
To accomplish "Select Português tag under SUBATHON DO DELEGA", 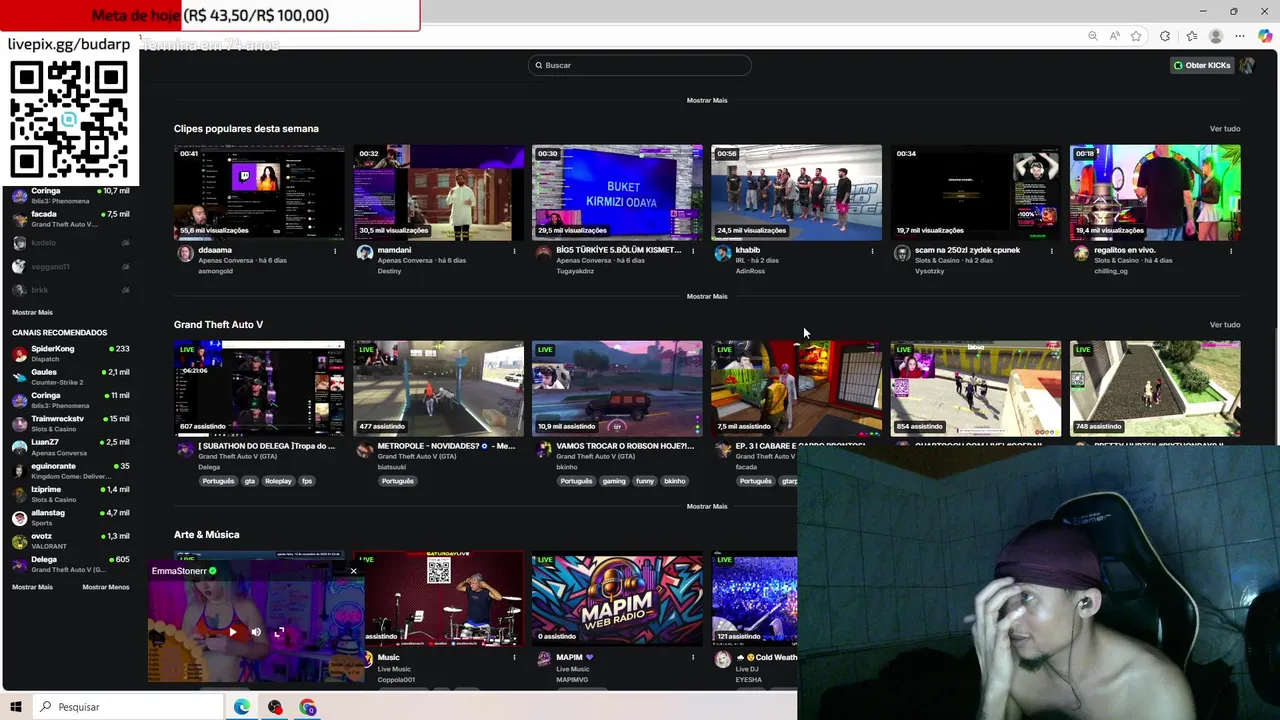I will [218, 481].
